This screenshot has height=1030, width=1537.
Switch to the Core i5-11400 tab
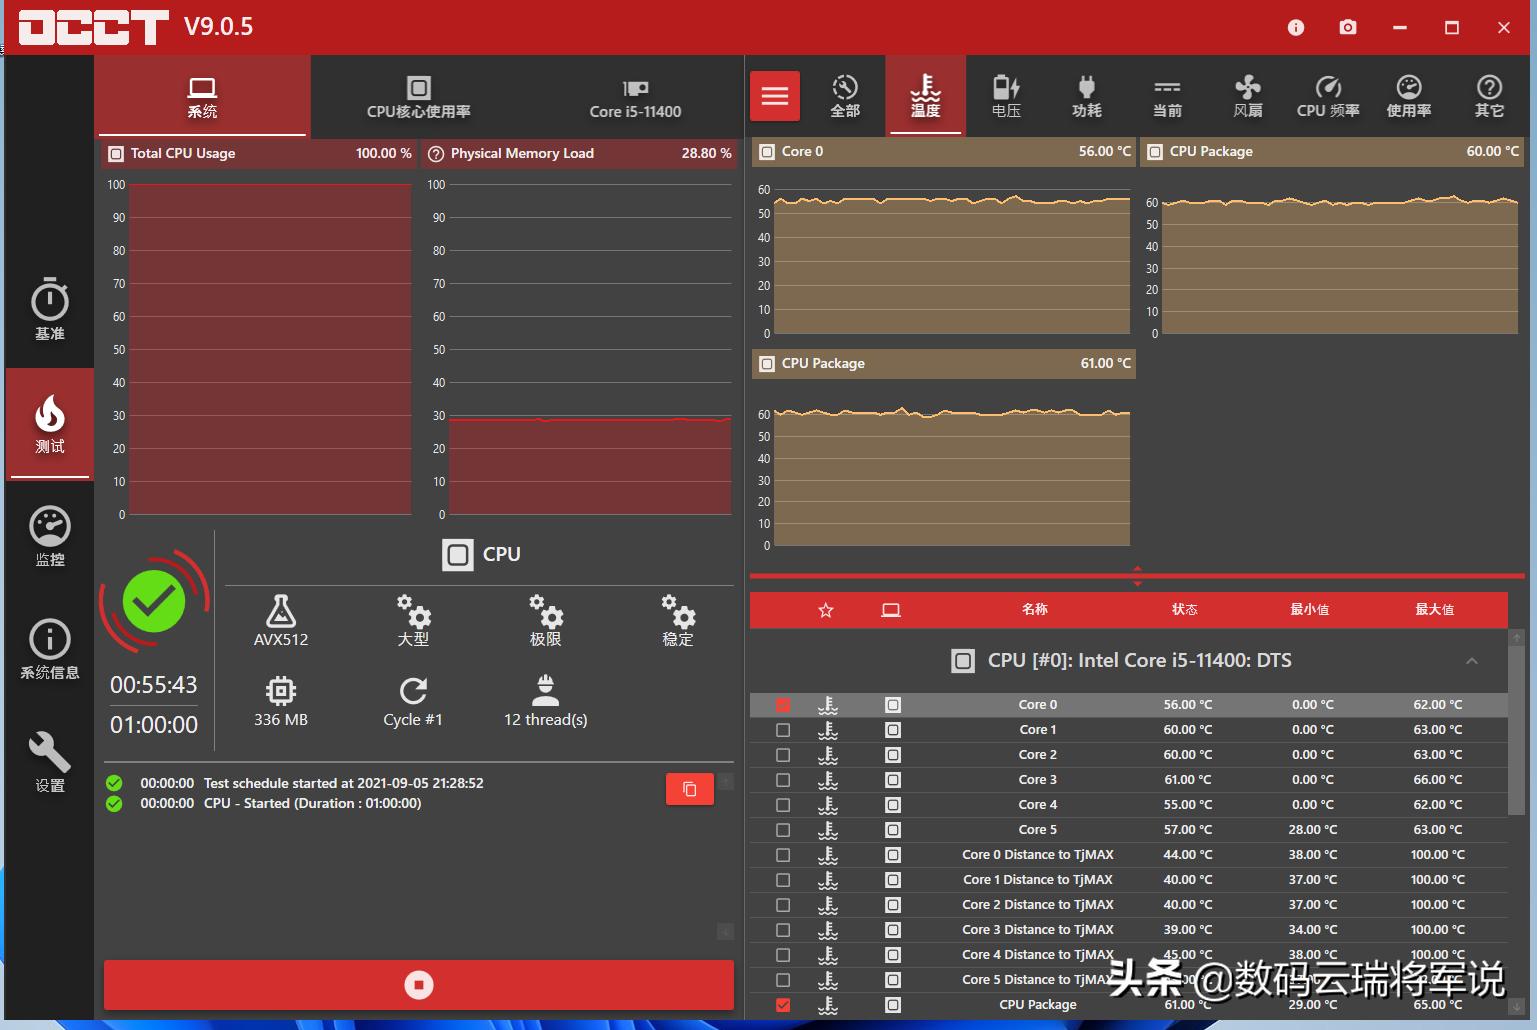click(x=635, y=96)
